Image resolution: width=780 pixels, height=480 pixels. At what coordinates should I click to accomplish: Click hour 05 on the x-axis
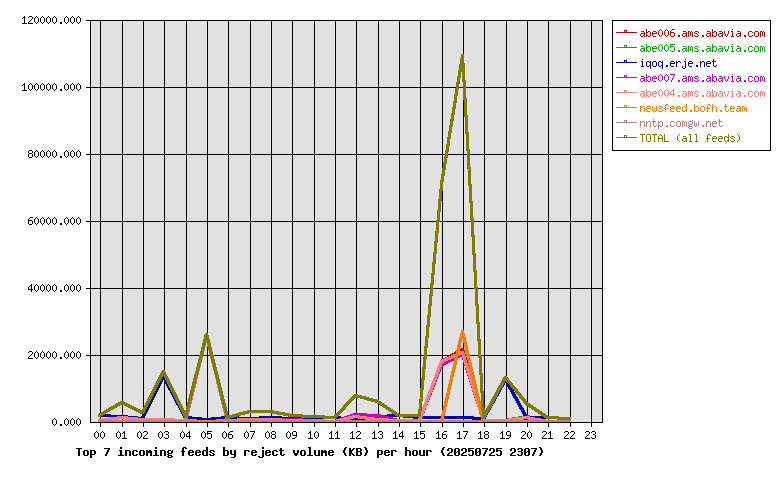(206, 435)
